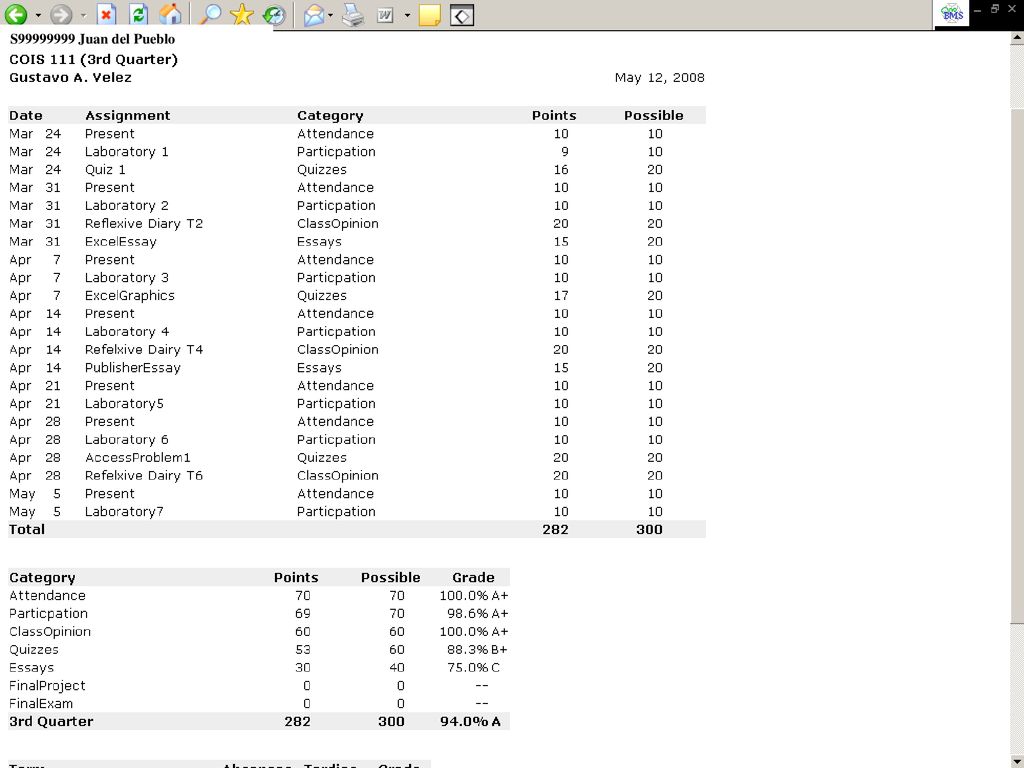Click the scrollbar down arrow
The image size is (1024, 768).
[x=1017, y=761]
